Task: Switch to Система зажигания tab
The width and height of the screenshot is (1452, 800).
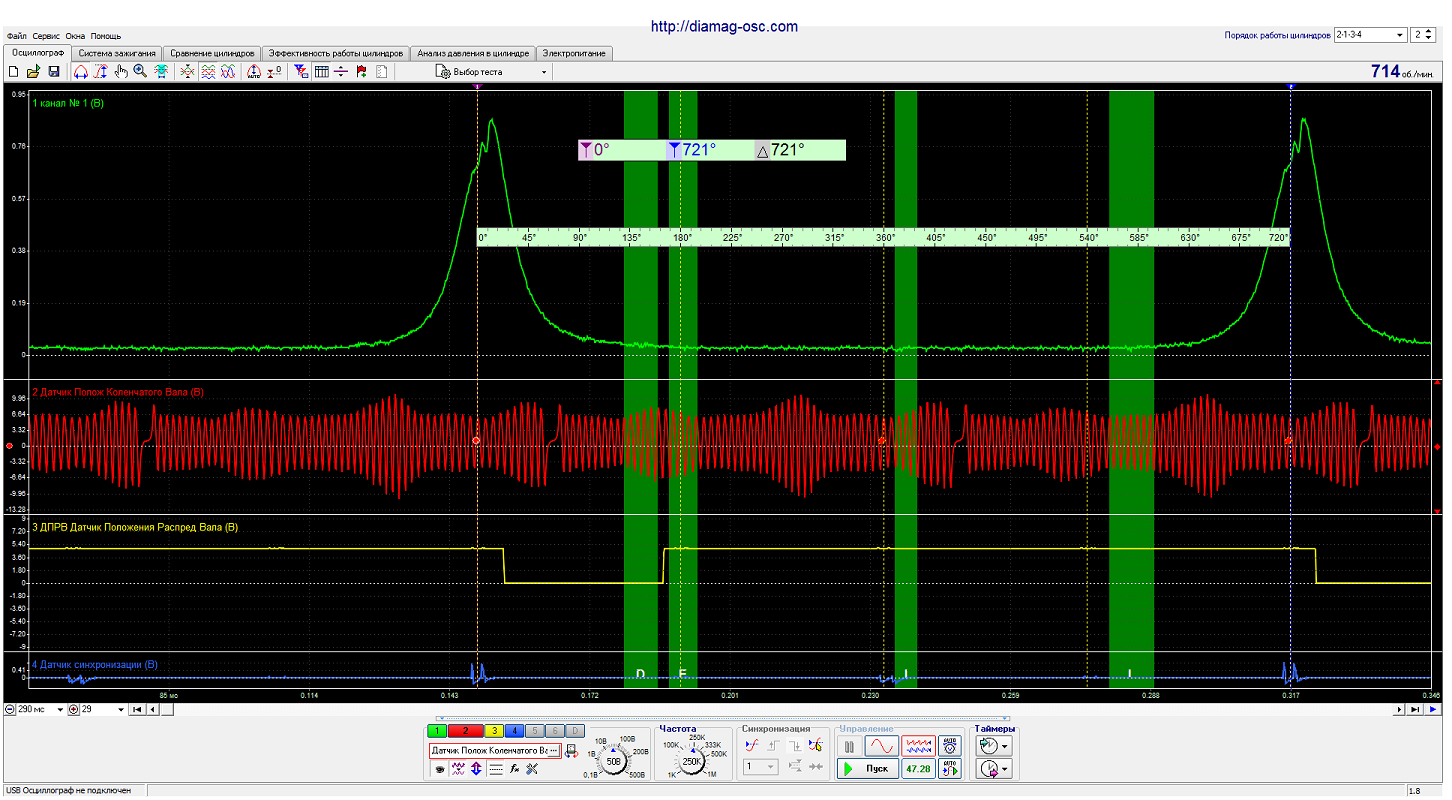Action: [117, 53]
